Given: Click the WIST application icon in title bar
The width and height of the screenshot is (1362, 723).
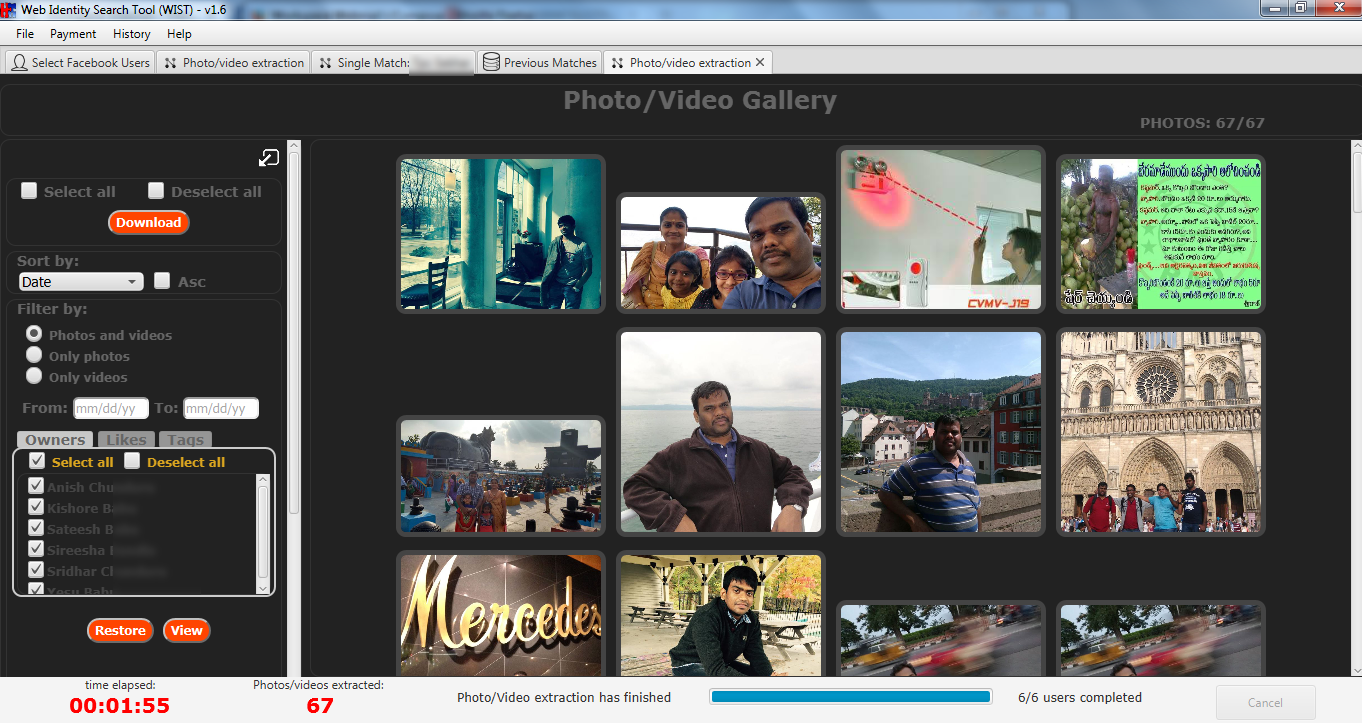Looking at the screenshot, I should tap(9, 9).
